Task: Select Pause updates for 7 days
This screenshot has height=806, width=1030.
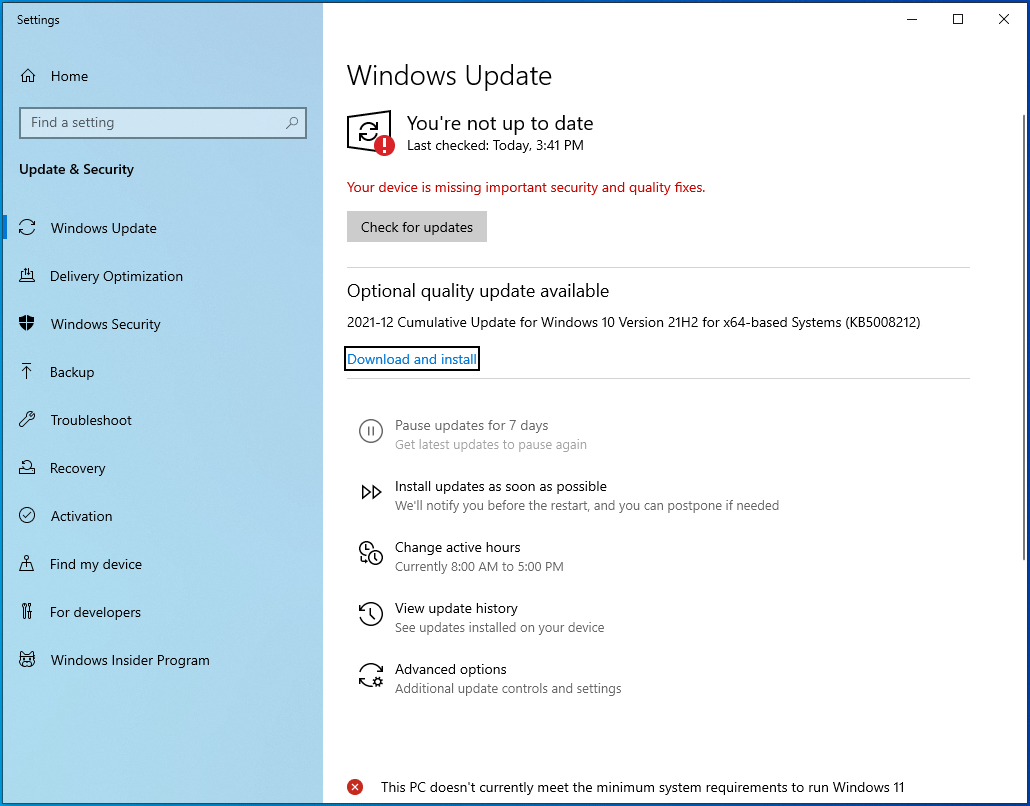Action: point(472,434)
